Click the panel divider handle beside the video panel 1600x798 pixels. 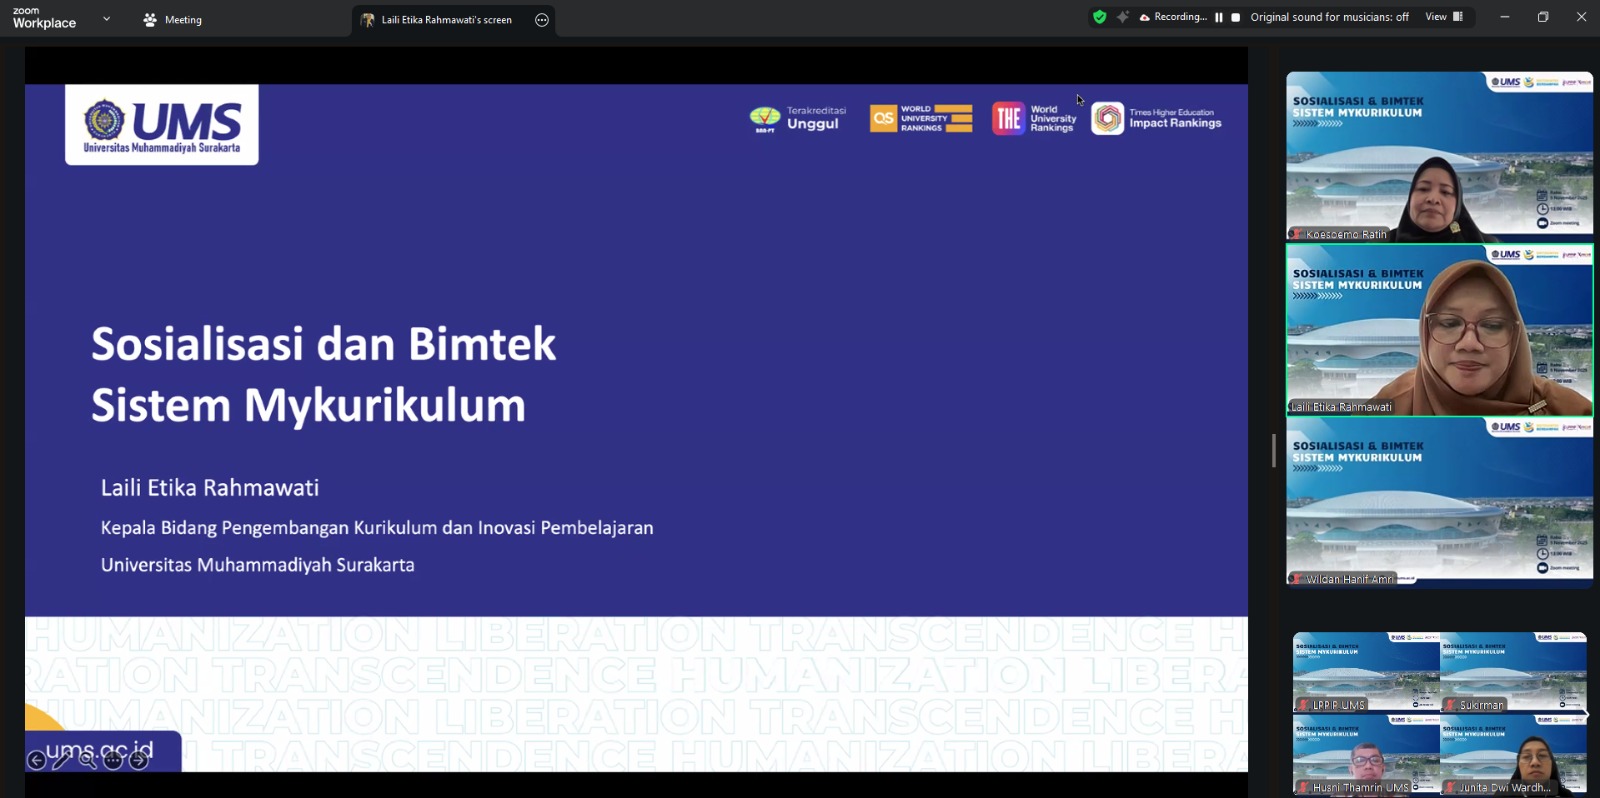(1273, 451)
